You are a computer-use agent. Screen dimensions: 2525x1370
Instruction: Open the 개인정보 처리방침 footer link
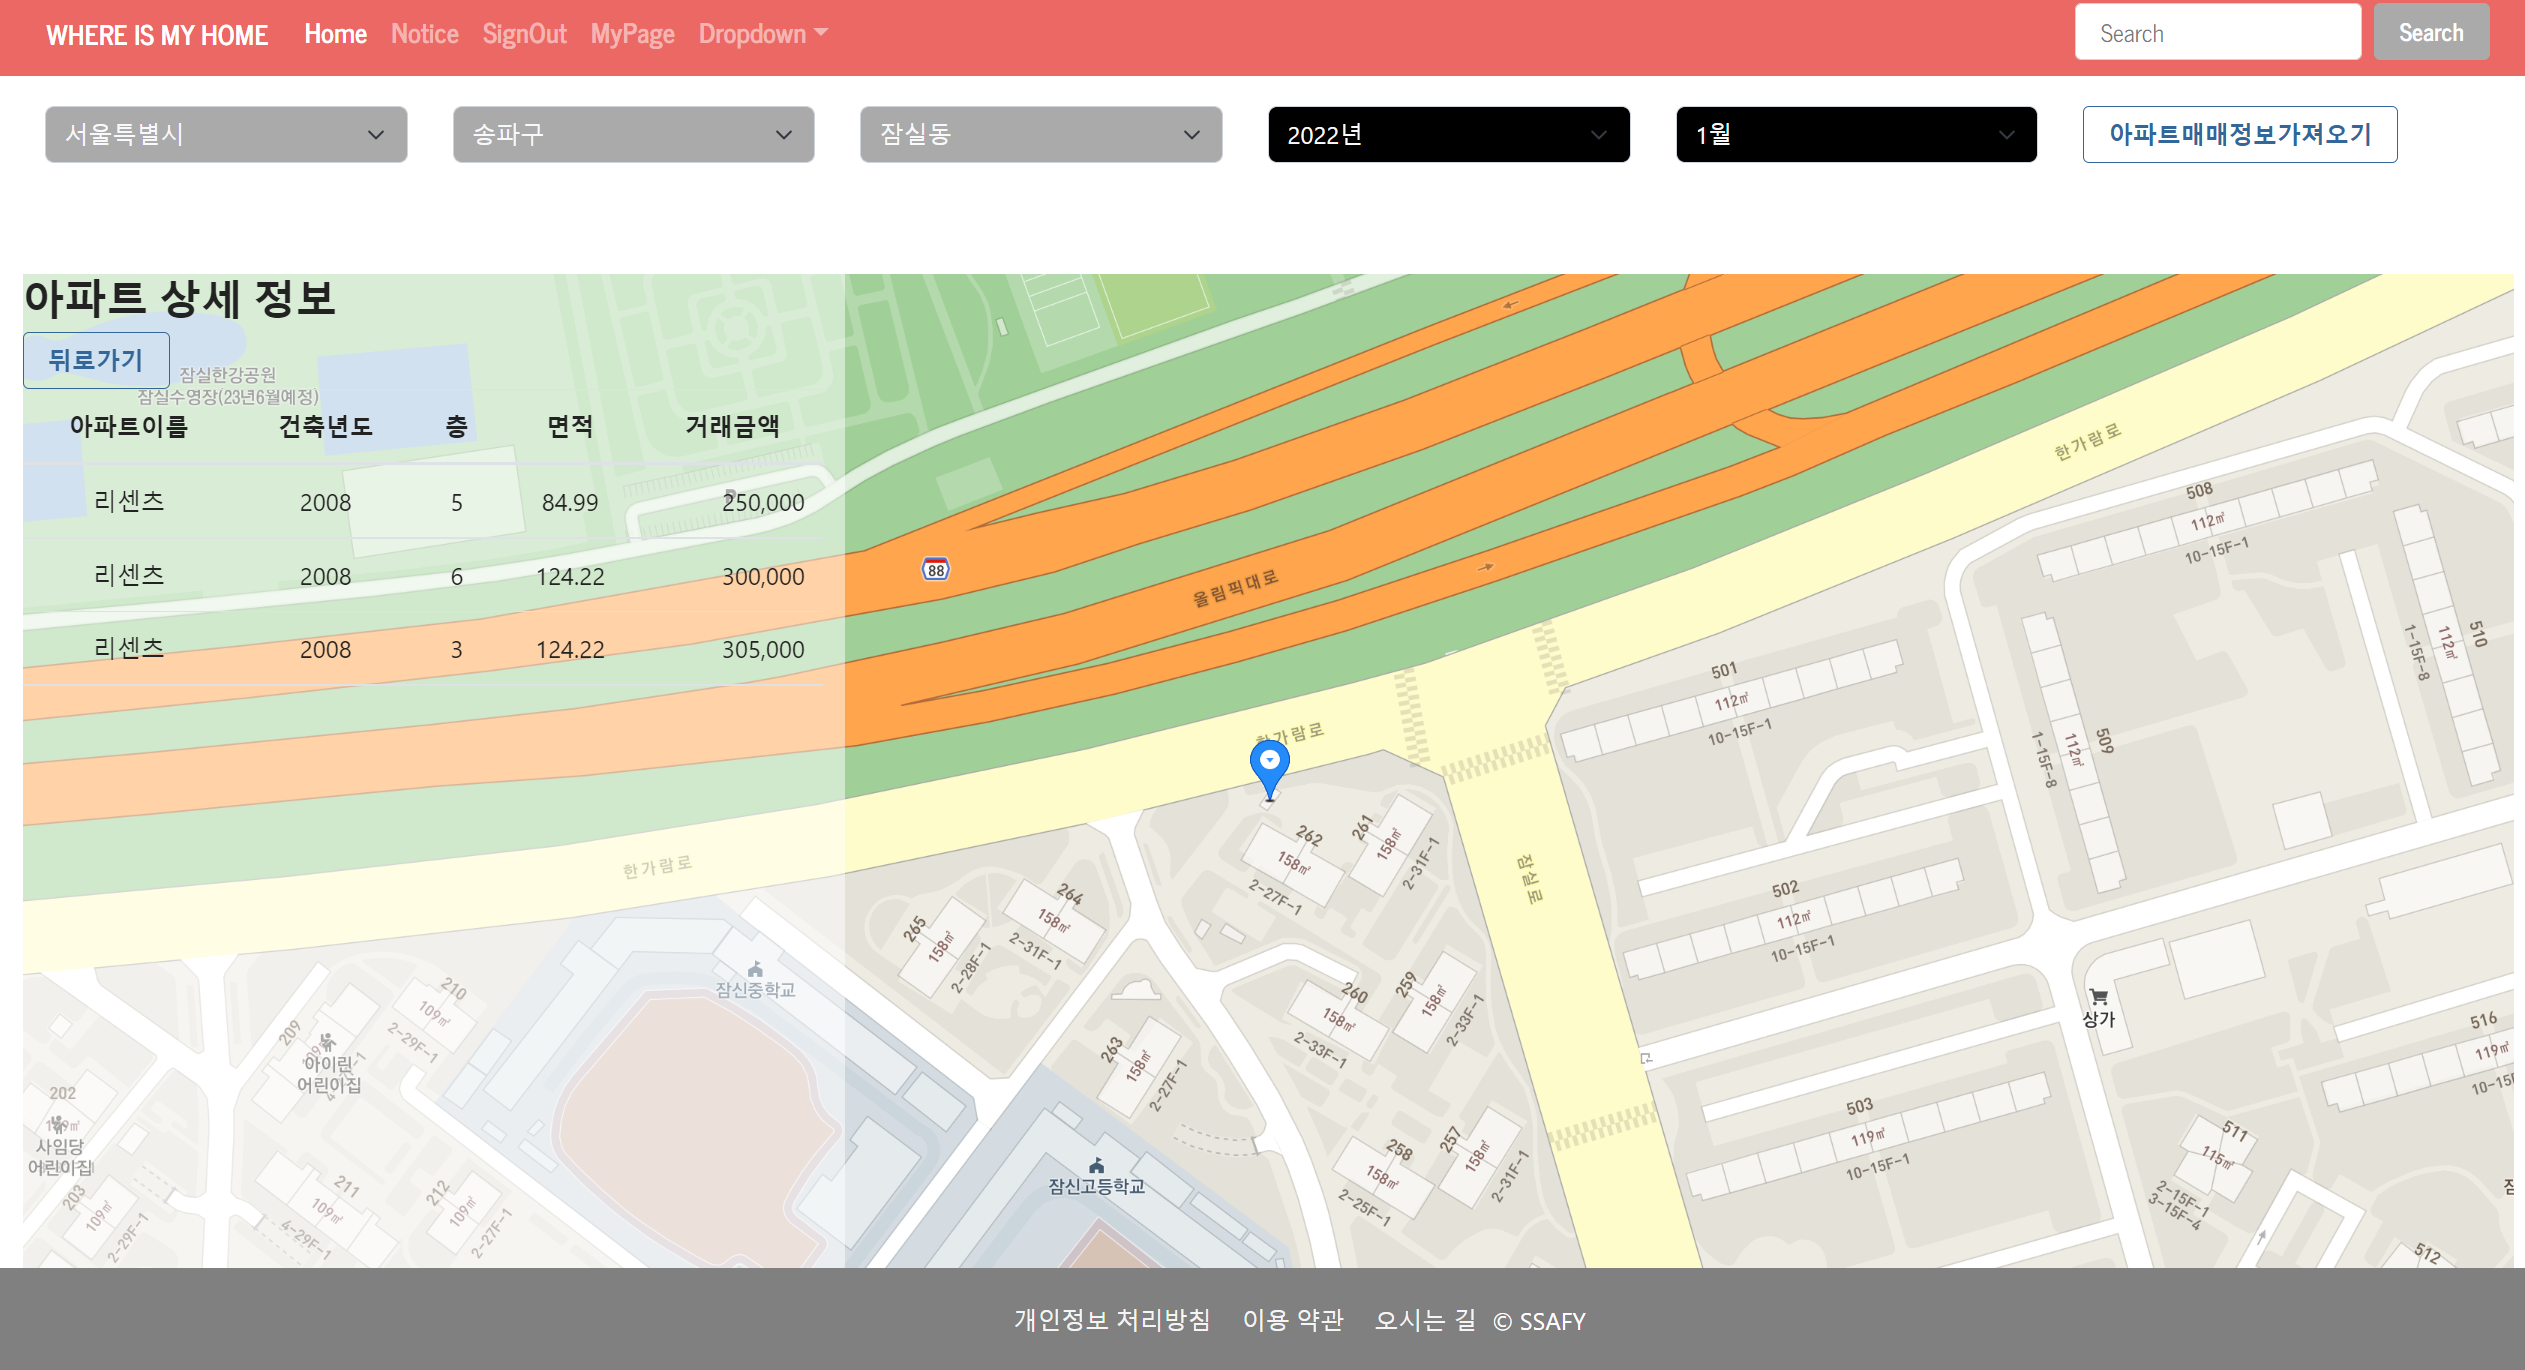[1112, 1320]
